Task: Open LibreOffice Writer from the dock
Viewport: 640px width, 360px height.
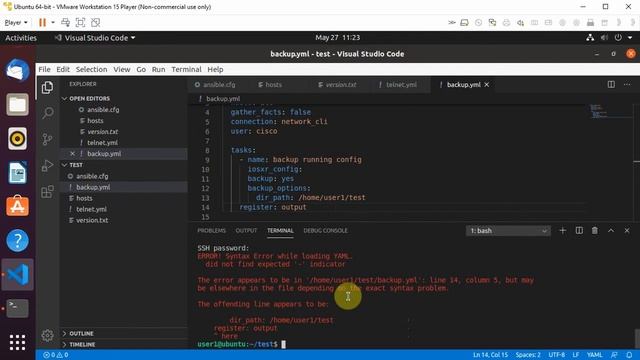Action: pyautogui.click(x=17, y=173)
